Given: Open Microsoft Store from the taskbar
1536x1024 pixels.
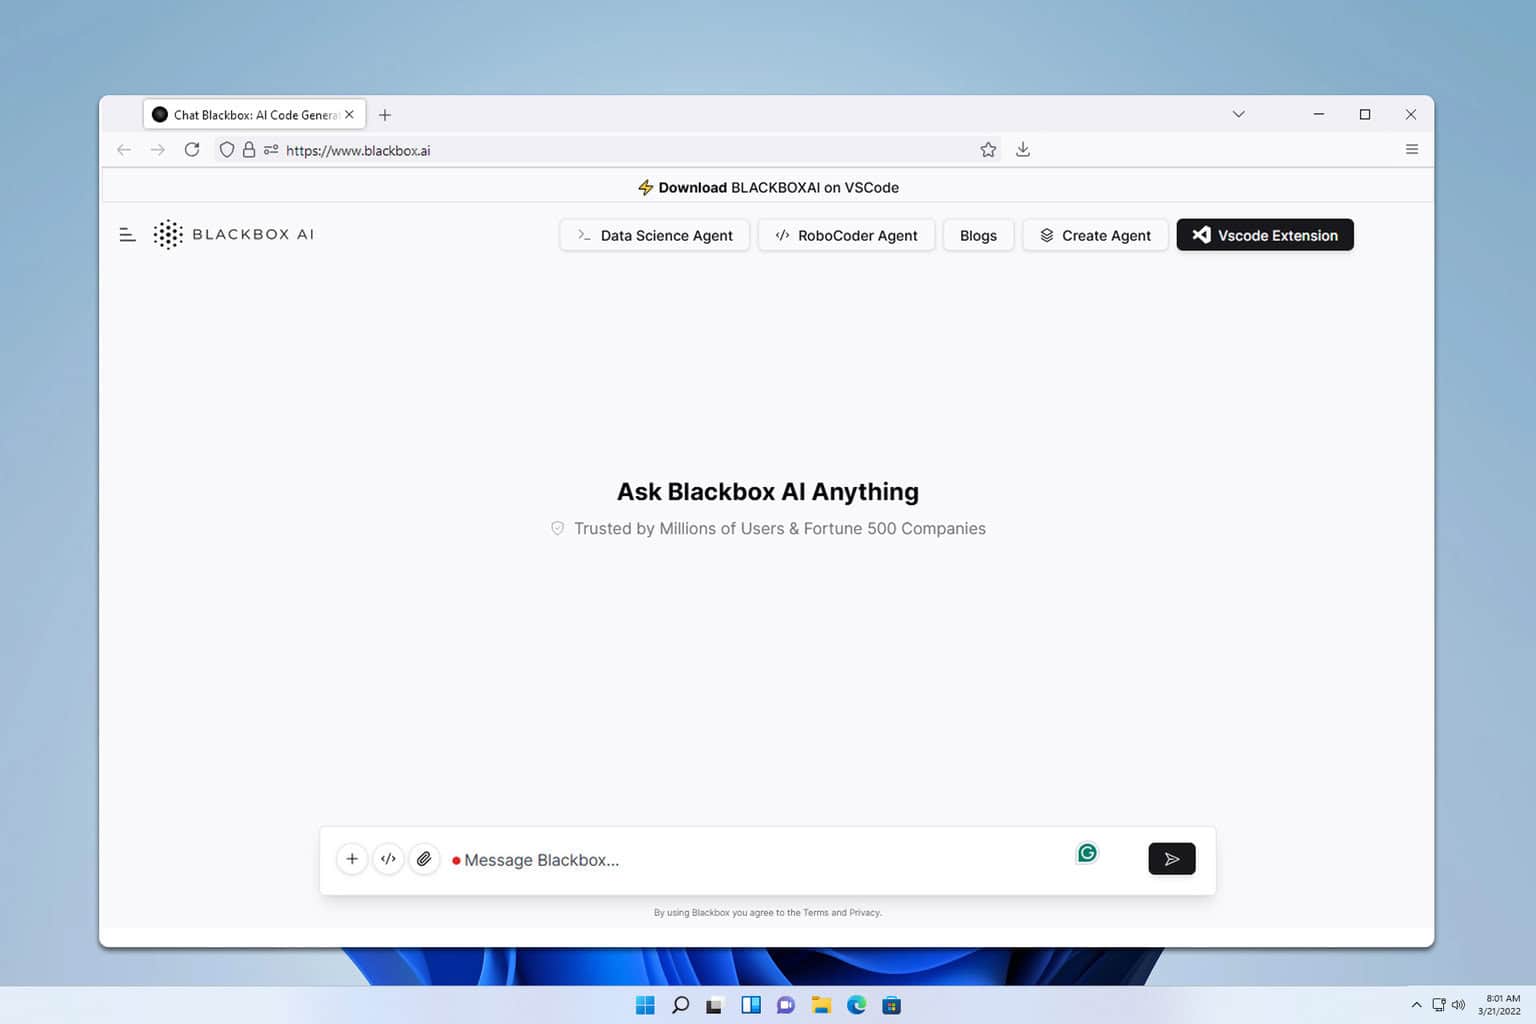Looking at the screenshot, I should (892, 1005).
